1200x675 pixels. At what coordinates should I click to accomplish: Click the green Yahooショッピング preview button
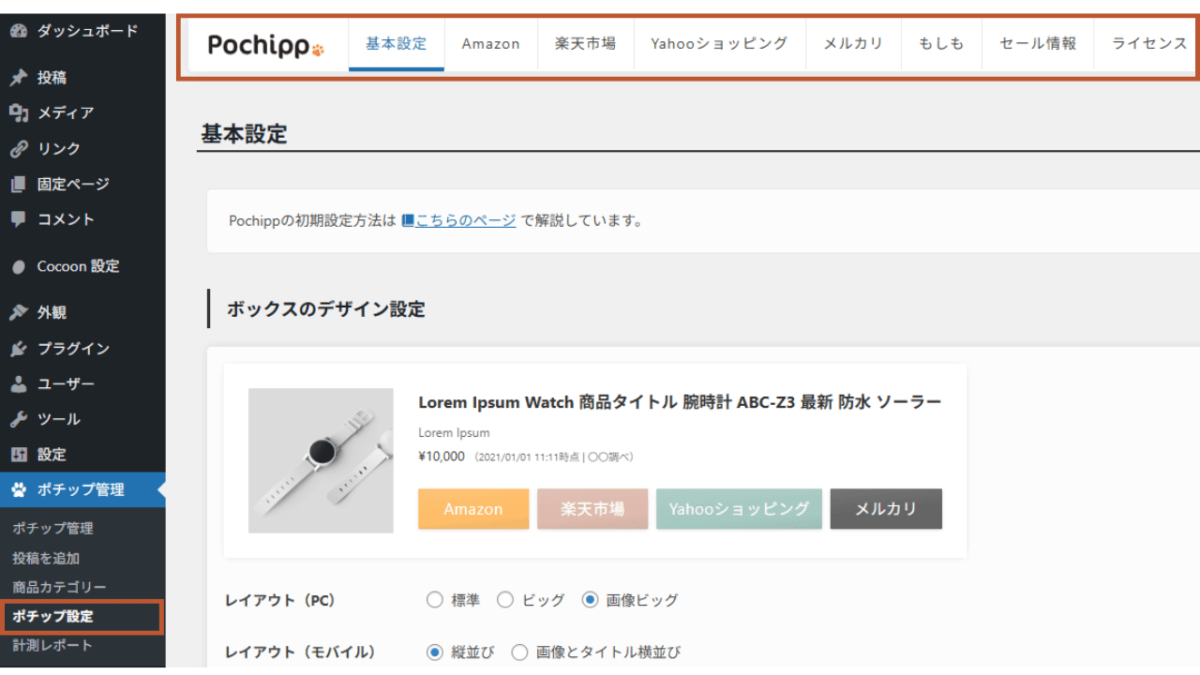tap(739, 509)
